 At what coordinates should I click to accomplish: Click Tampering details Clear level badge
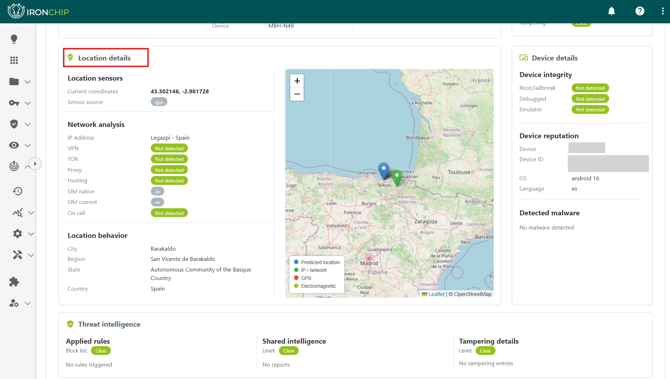click(485, 351)
